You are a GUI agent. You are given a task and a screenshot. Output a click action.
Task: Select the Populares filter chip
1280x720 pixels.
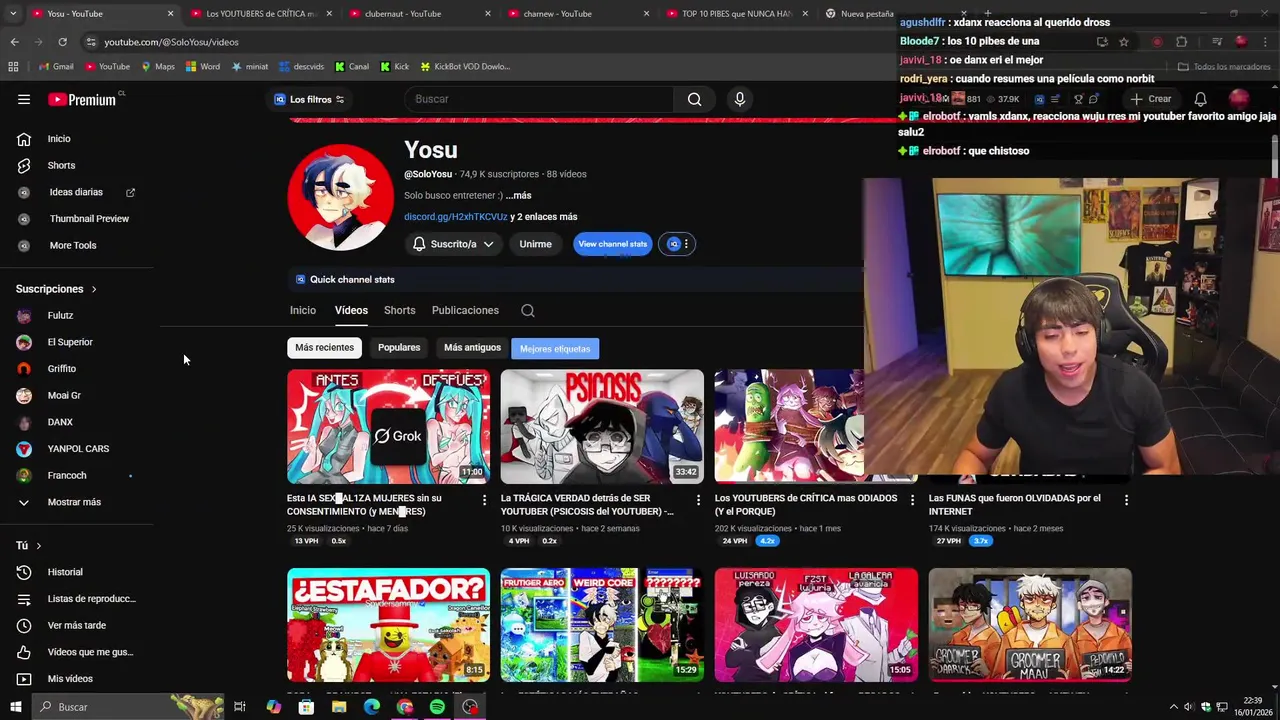399,348
